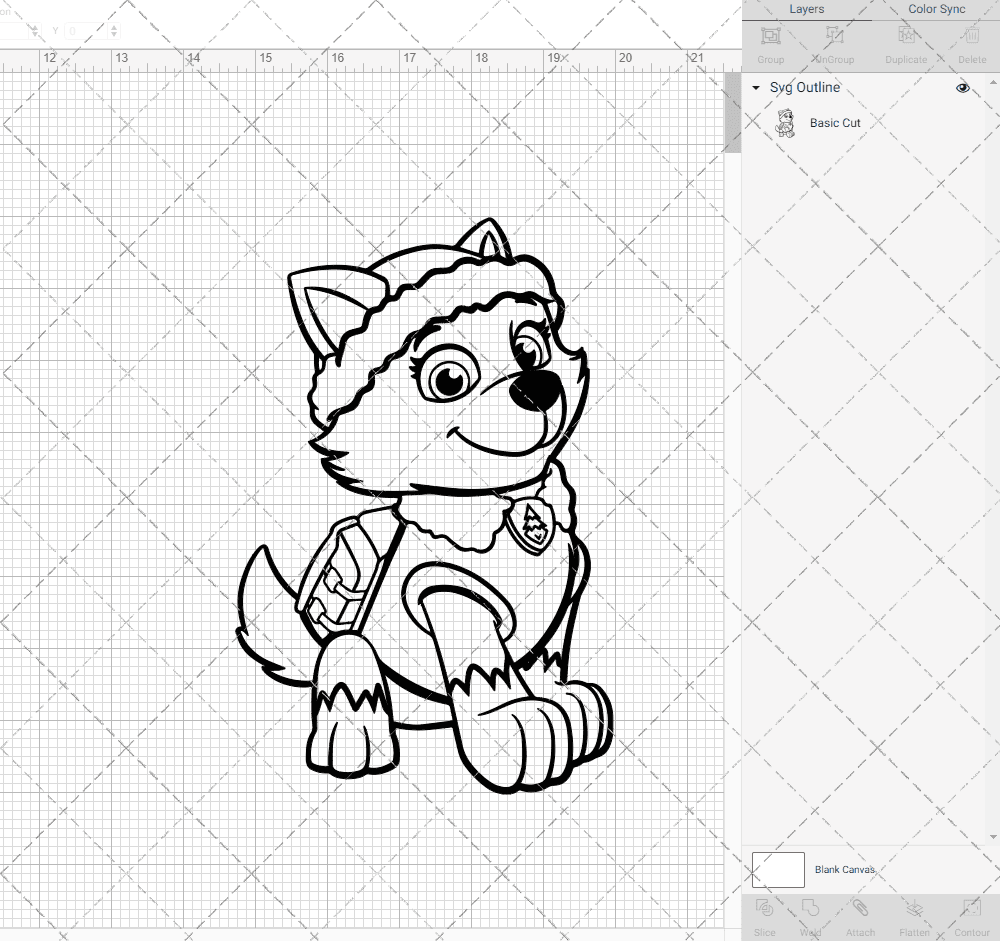
Task: Switch to the Color Sync tab
Action: [x=936, y=9]
